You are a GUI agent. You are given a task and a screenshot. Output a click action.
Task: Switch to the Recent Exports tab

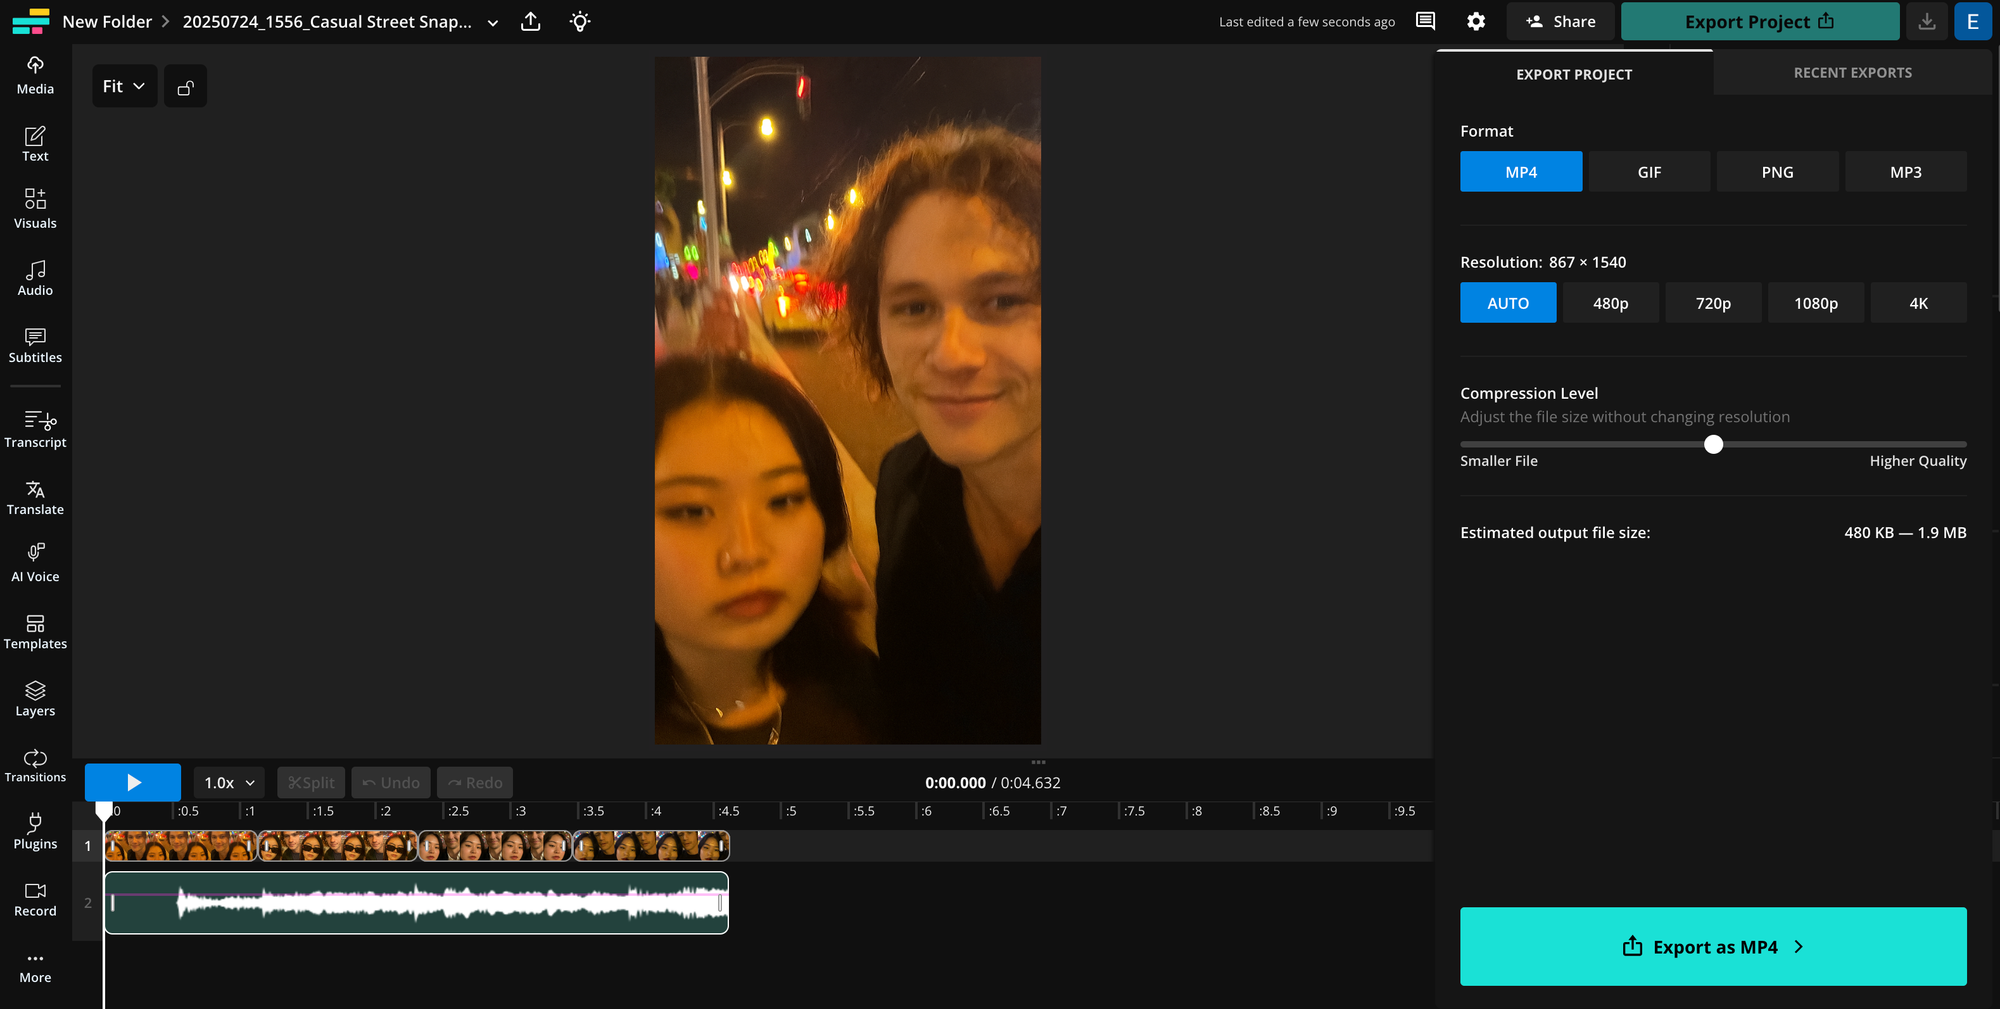point(1852,73)
